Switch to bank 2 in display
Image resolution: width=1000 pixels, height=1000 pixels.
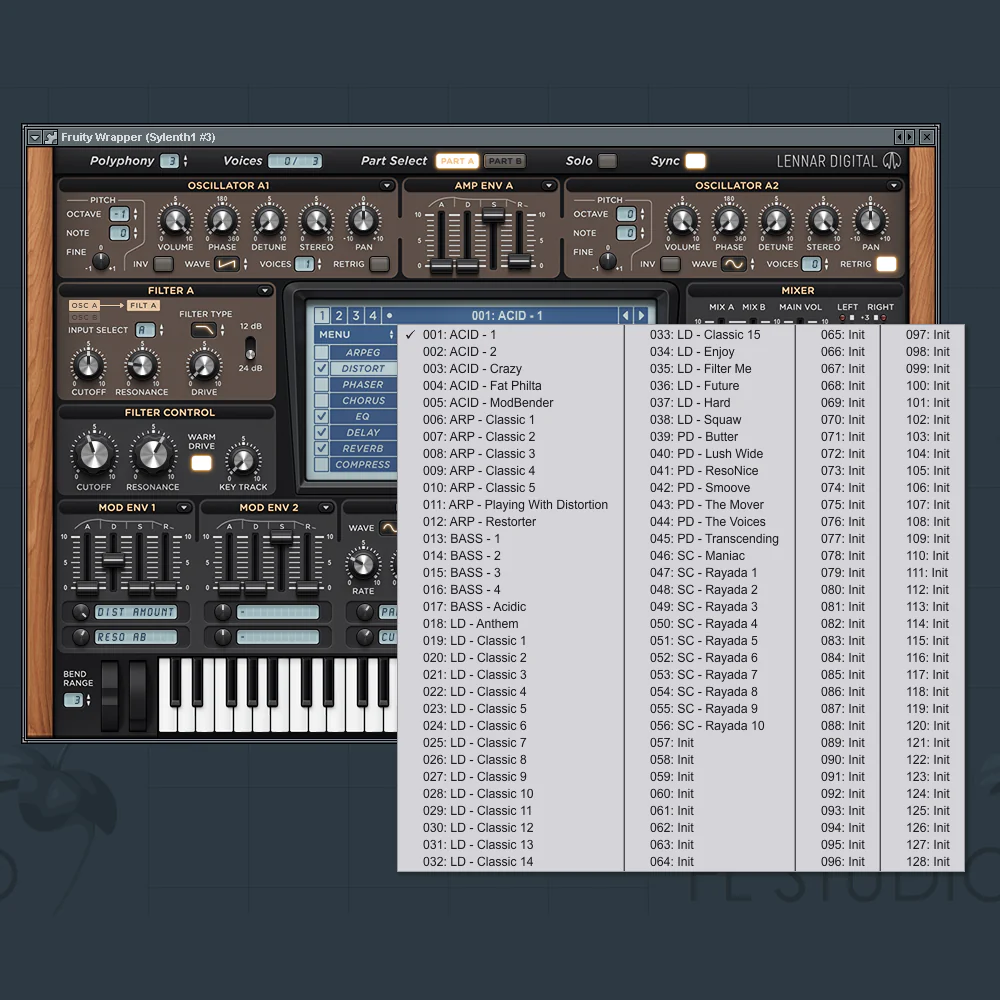[x=339, y=315]
